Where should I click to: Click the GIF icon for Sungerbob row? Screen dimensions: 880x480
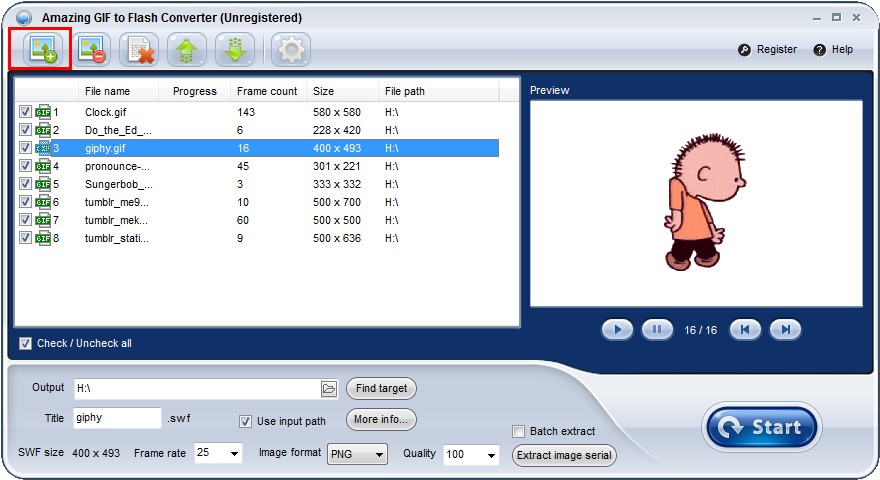coord(43,184)
